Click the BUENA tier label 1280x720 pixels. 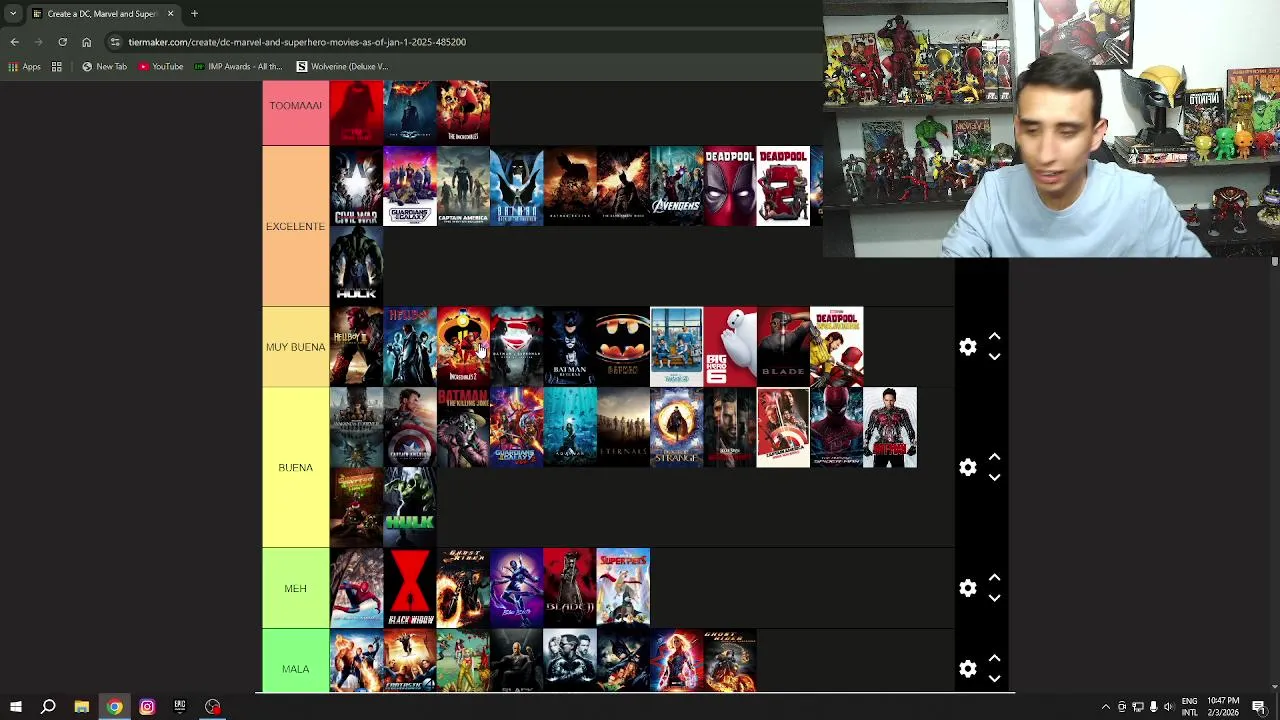(x=295, y=468)
